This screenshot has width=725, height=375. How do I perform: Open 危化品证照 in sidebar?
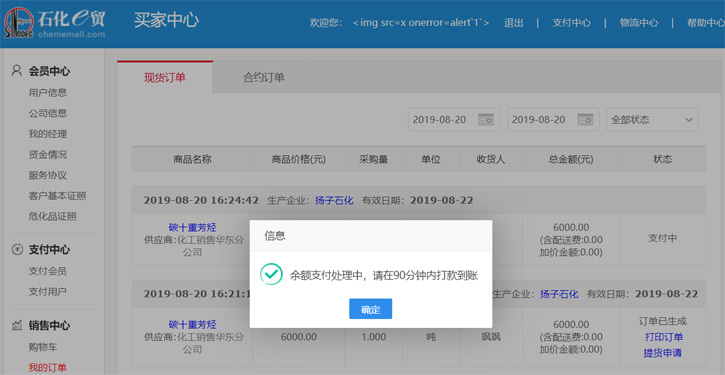(x=53, y=216)
